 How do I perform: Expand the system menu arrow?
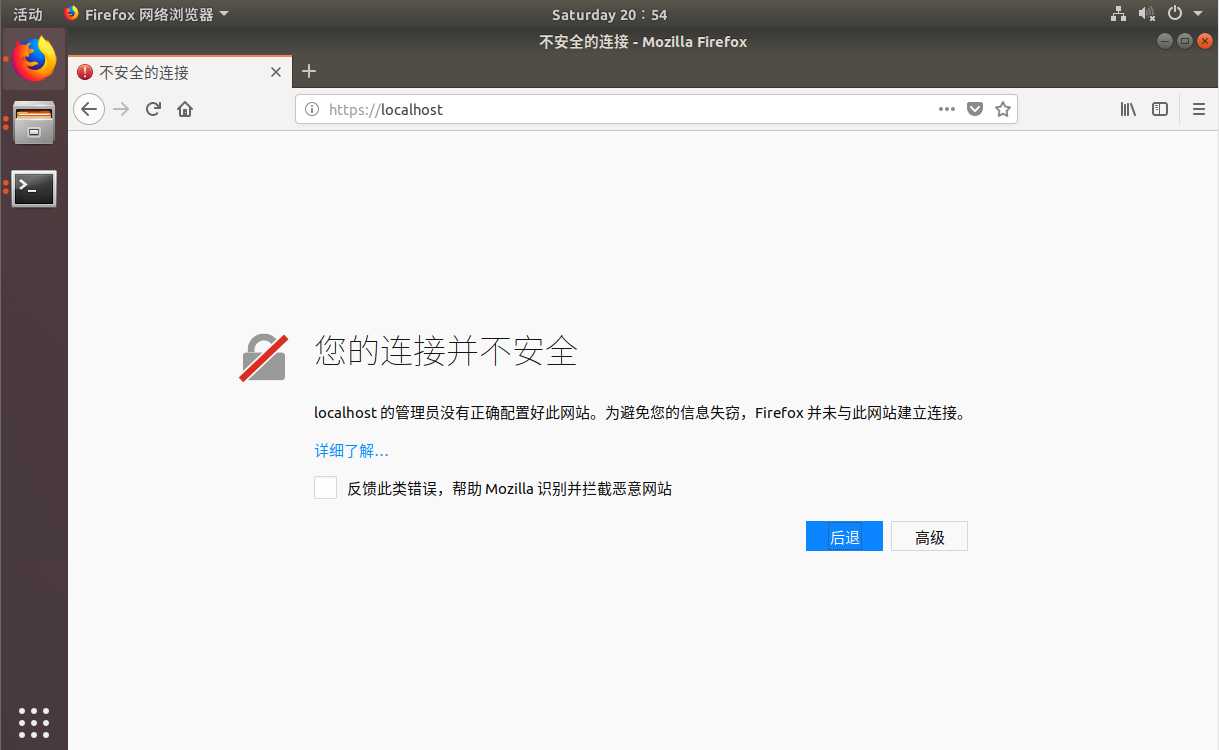[x=1198, y=14]
